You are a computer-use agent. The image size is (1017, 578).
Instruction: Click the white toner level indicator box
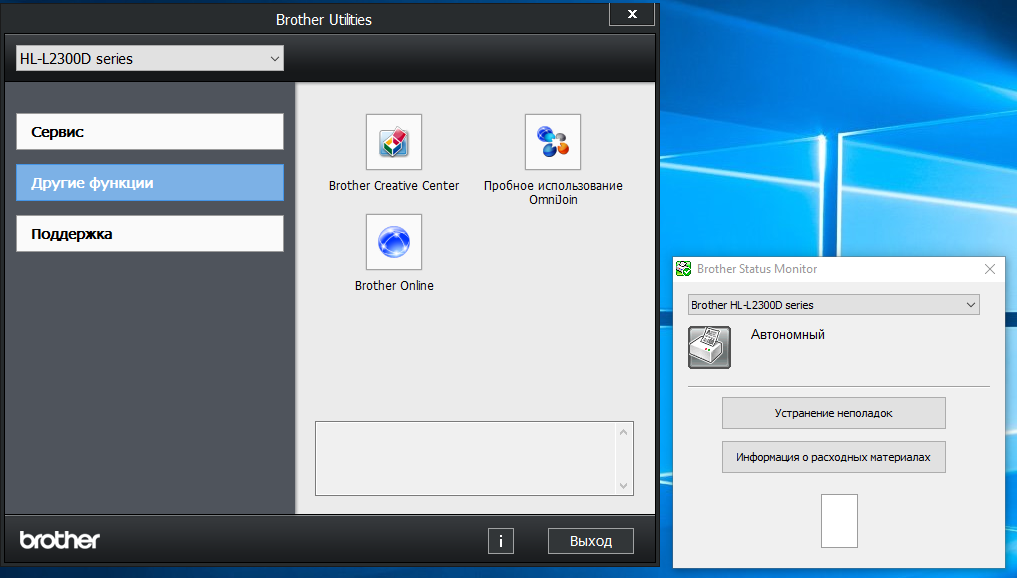839,521
